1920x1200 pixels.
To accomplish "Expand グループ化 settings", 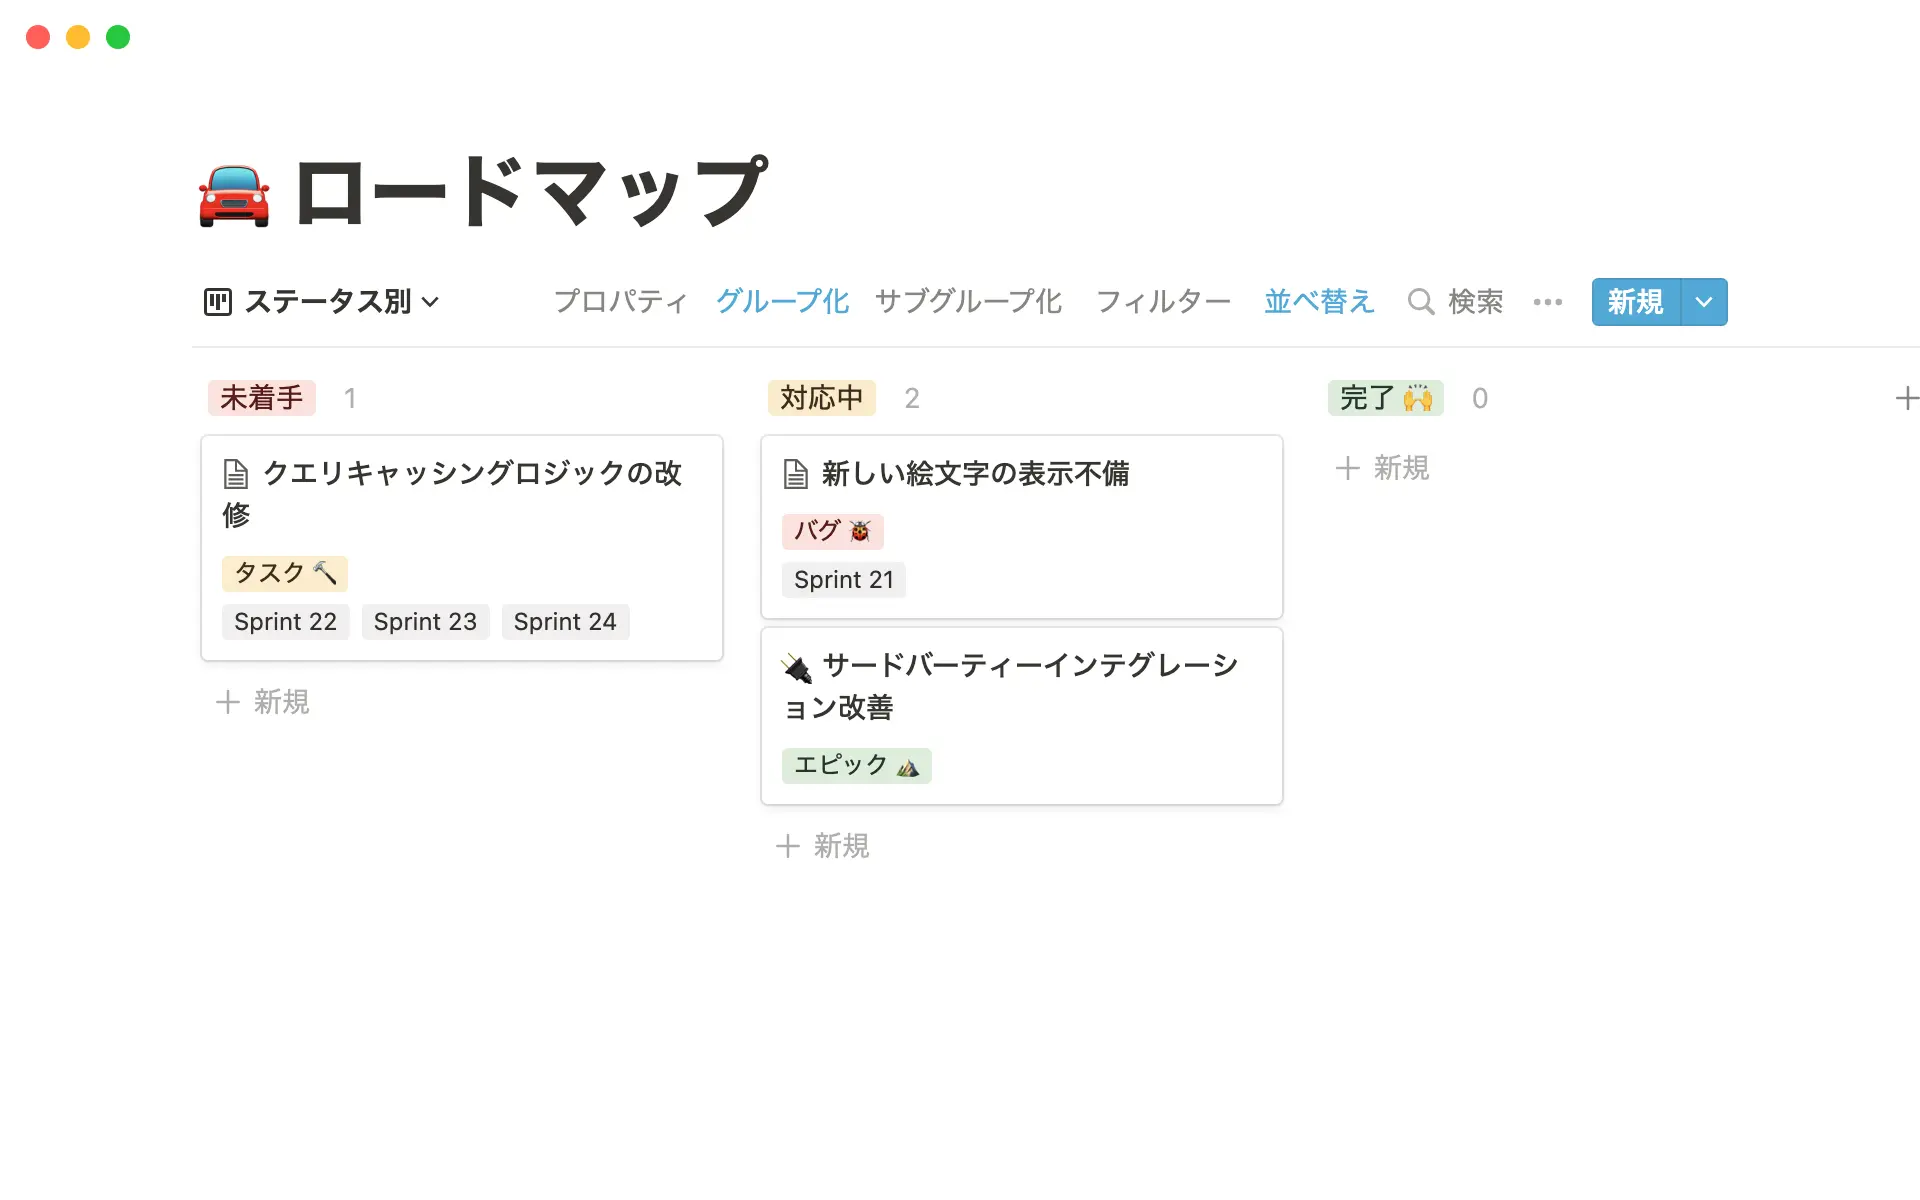I will tap(781, 301).
